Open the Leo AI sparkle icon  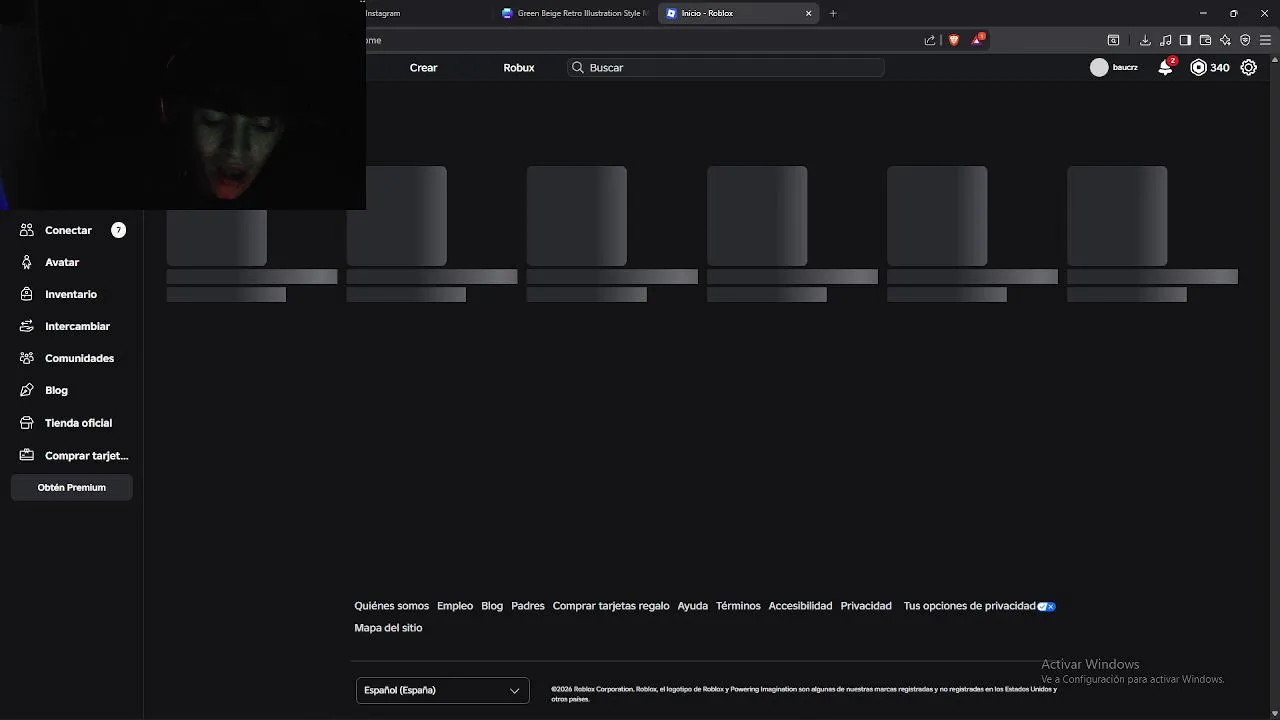tap(1225, 40)
